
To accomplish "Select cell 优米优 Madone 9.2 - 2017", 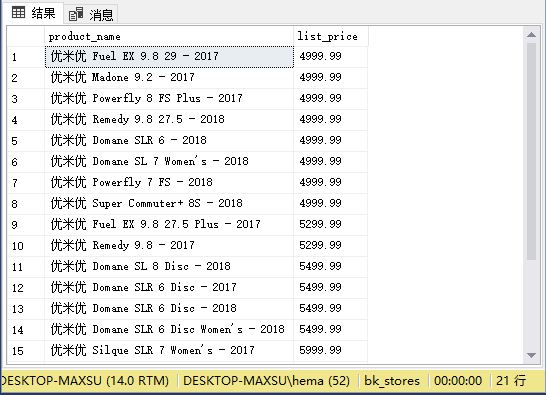I will (169, 78).
